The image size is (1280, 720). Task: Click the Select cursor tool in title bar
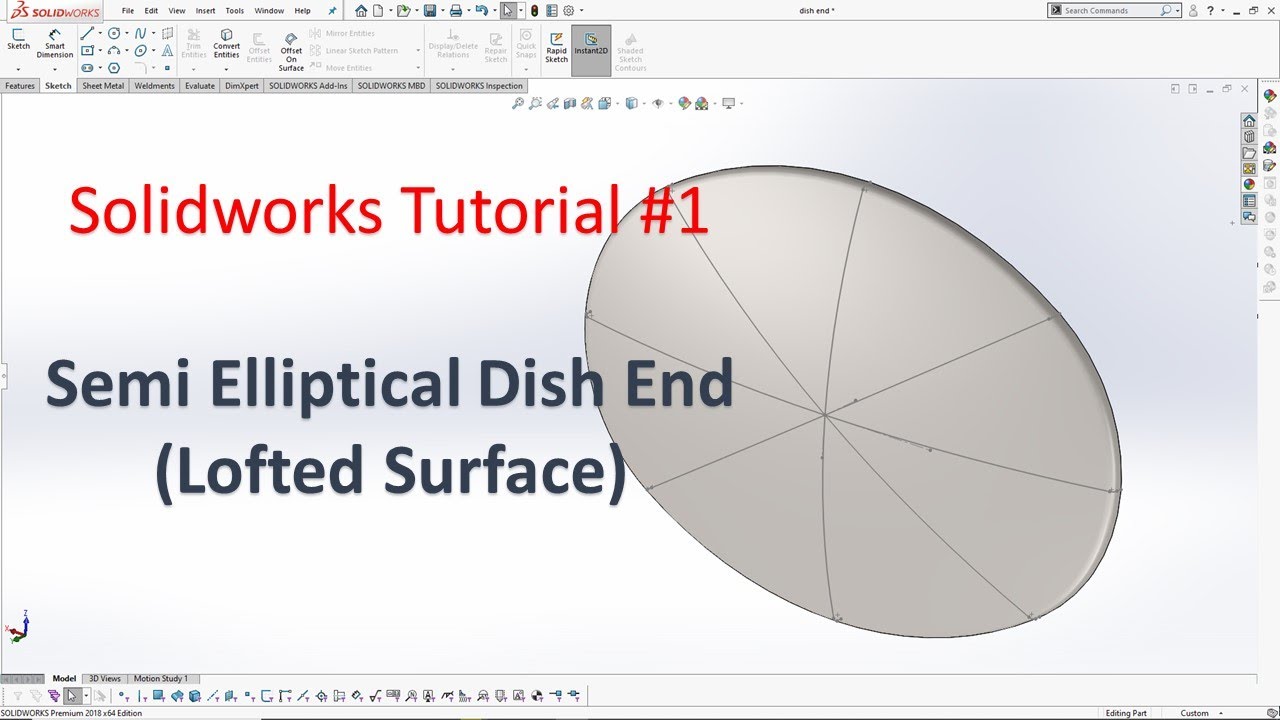click(508, 11)
